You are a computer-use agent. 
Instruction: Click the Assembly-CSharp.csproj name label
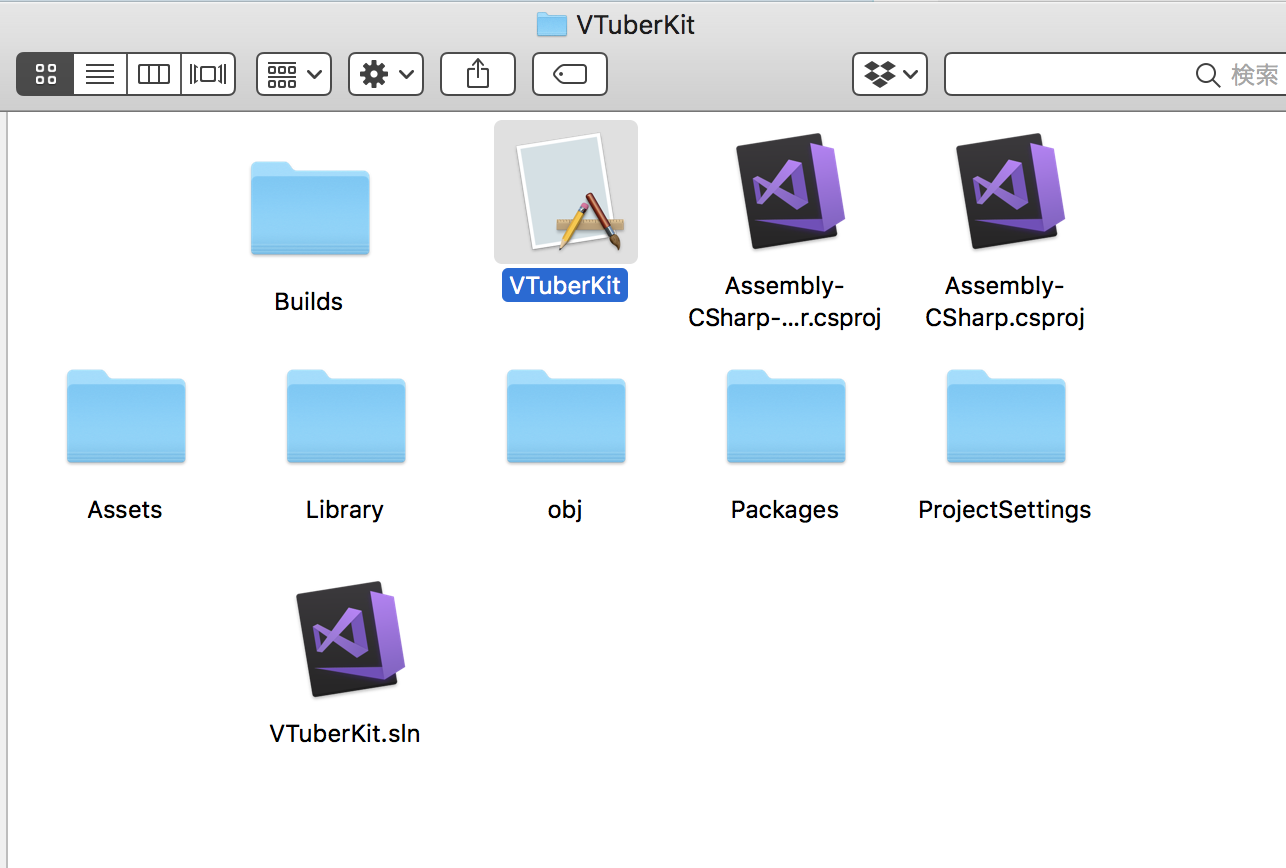point(1005,302)
